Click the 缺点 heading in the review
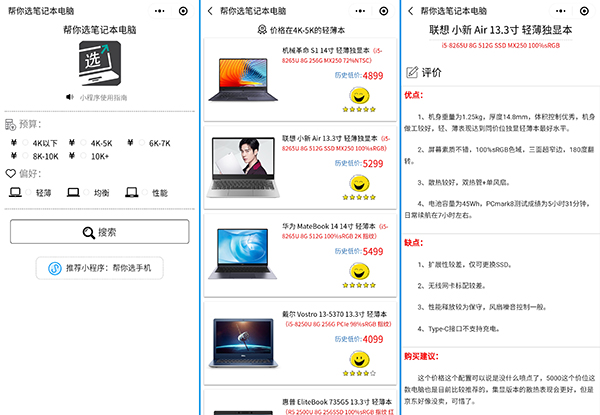Screen dimensions: 600x415 click(414, 242)
